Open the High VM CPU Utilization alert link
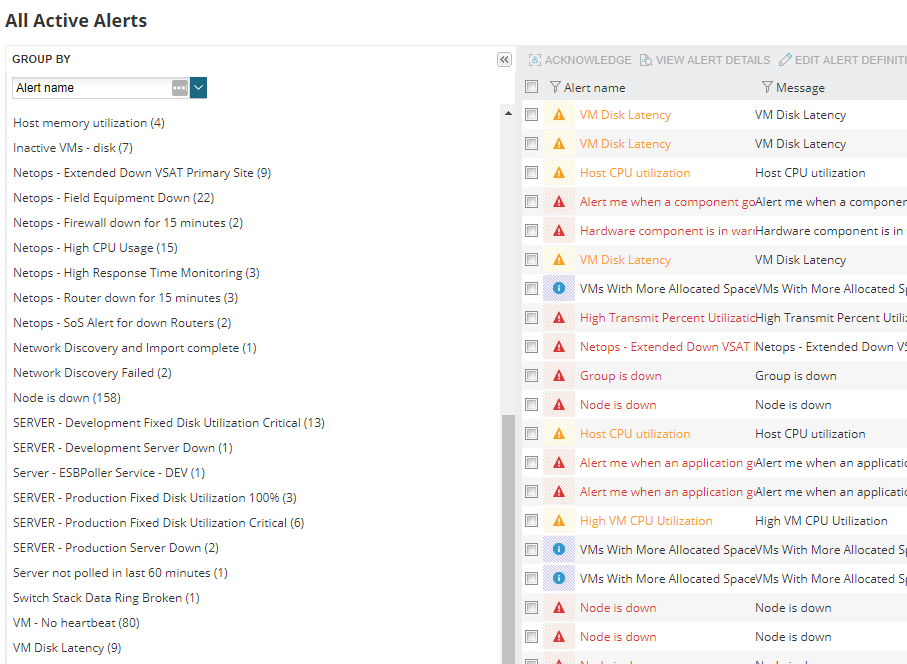907x664 pixels. tap(646, 521)
